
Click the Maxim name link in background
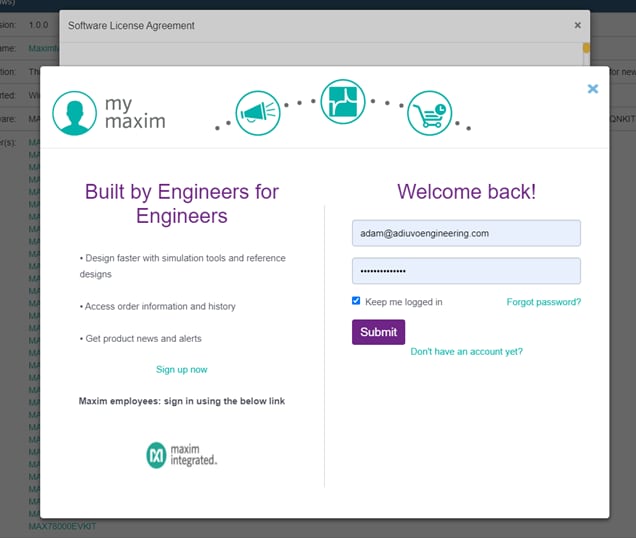coord(42,48)
